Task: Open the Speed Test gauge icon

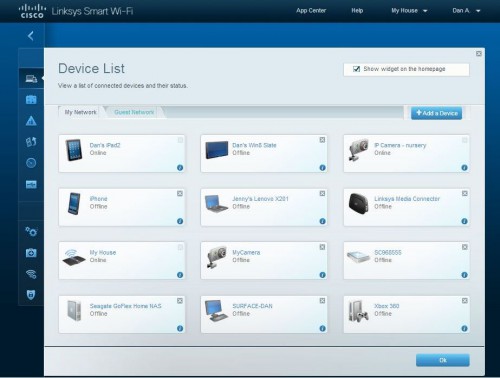Action: coord(31,163)
